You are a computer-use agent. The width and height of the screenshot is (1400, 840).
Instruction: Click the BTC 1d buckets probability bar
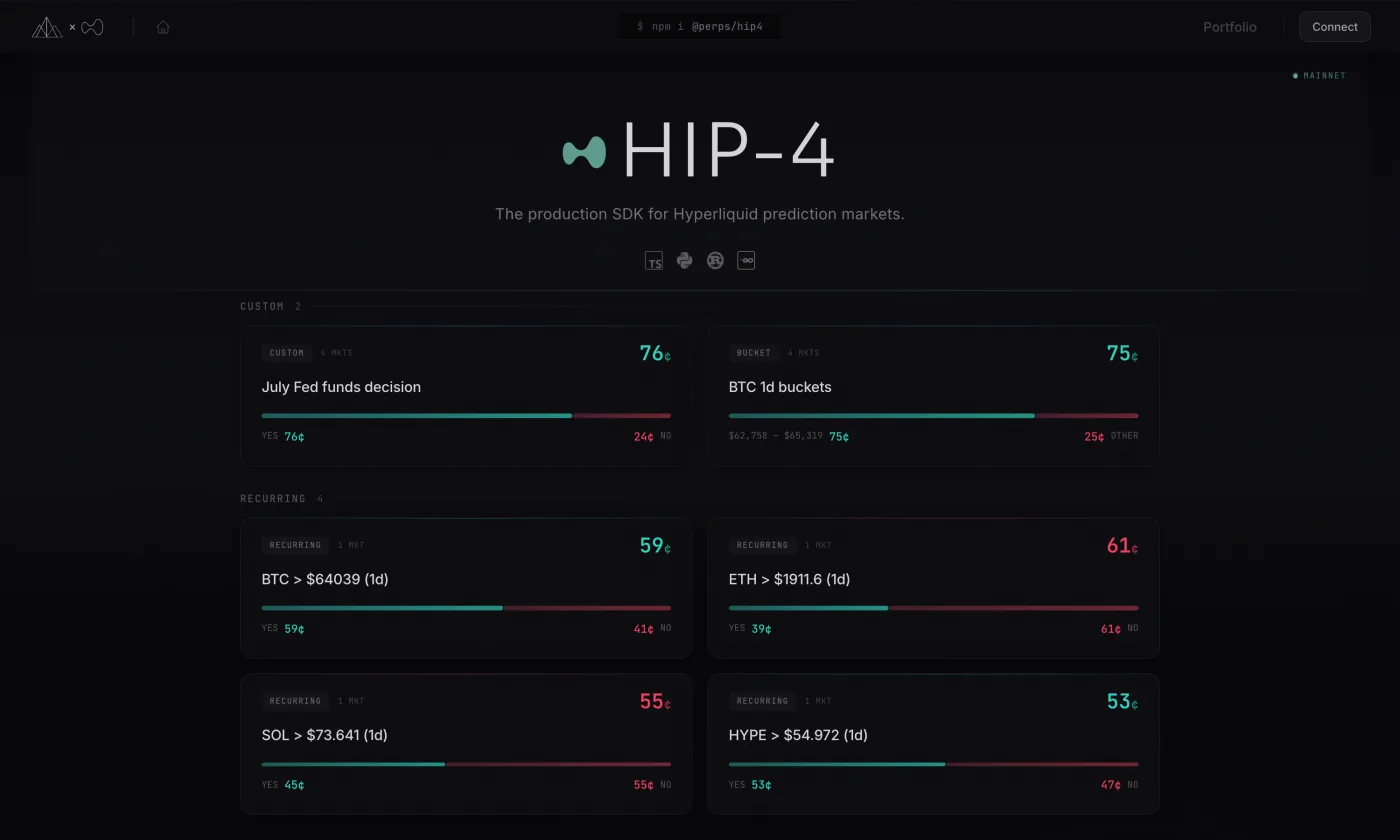[933, 416]
